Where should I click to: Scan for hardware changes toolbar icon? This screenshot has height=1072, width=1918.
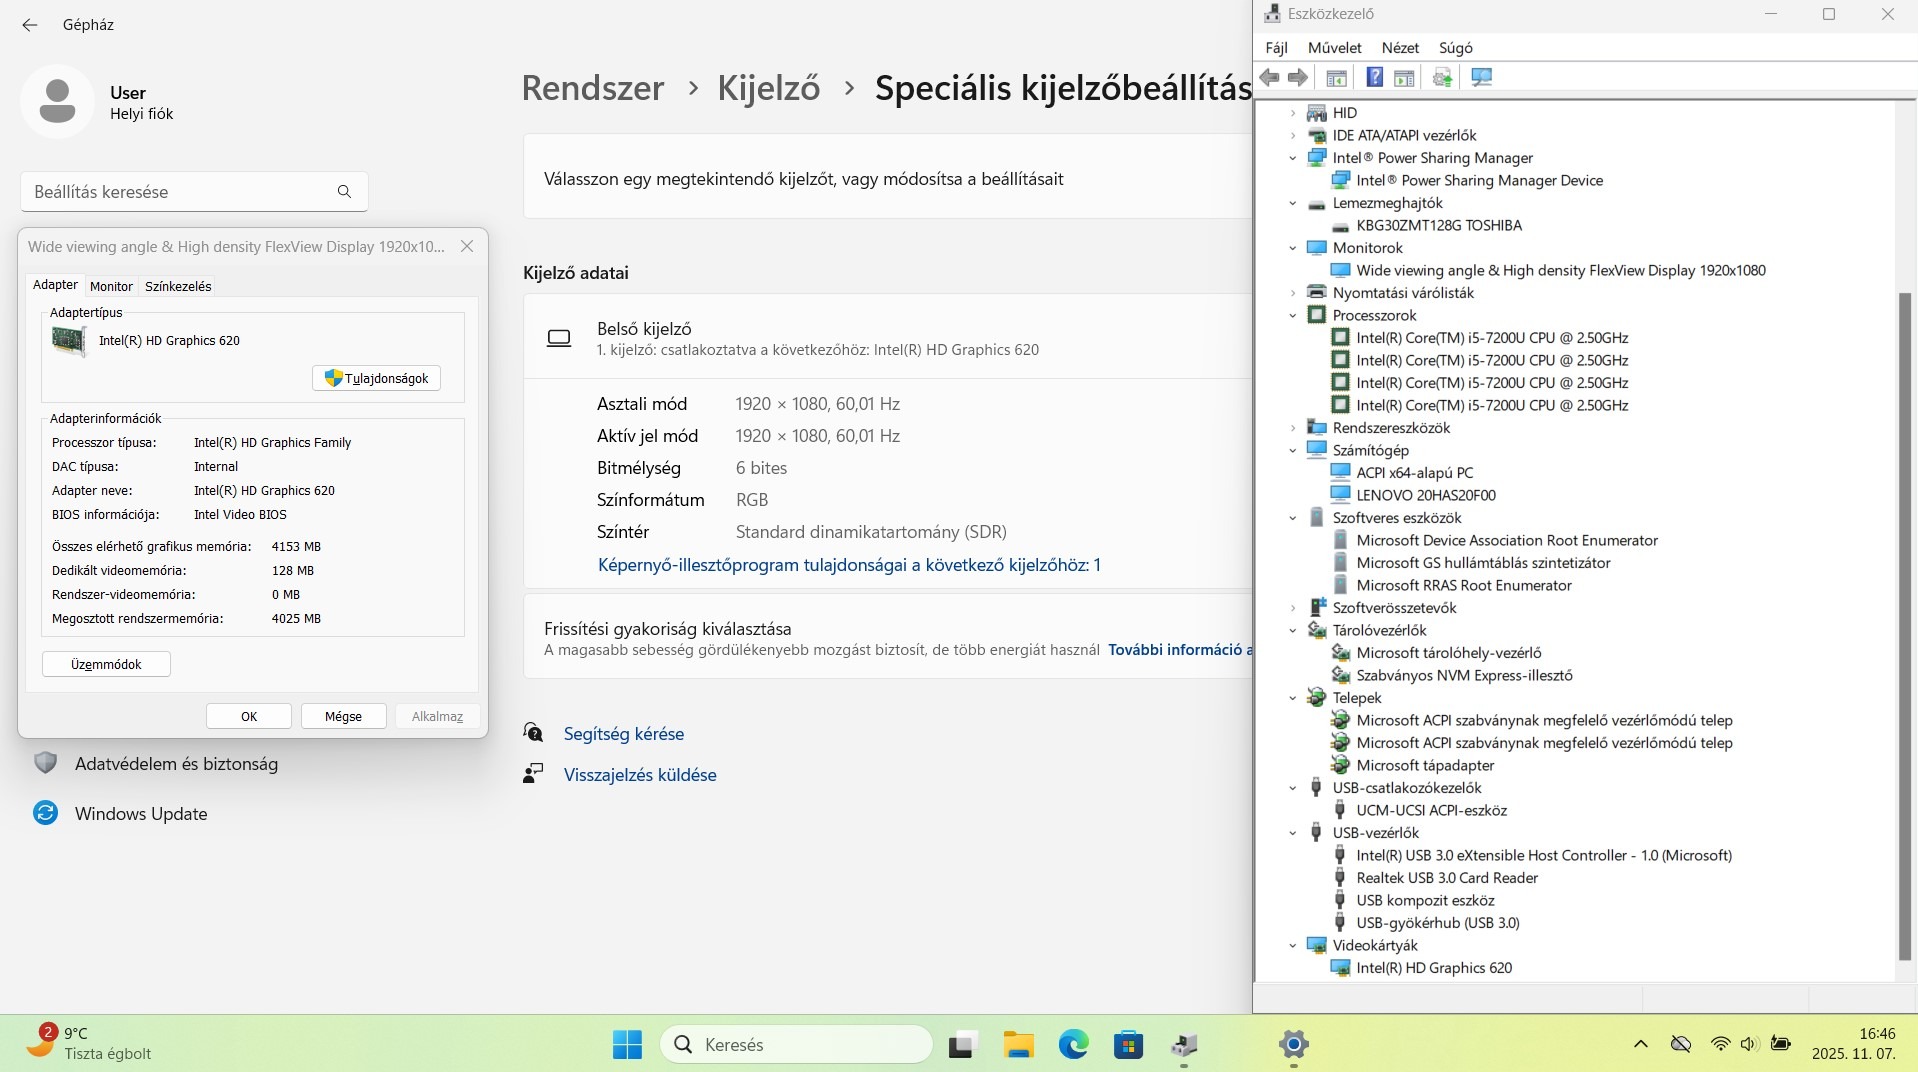pyautogui.click(x=1482, y=78)
